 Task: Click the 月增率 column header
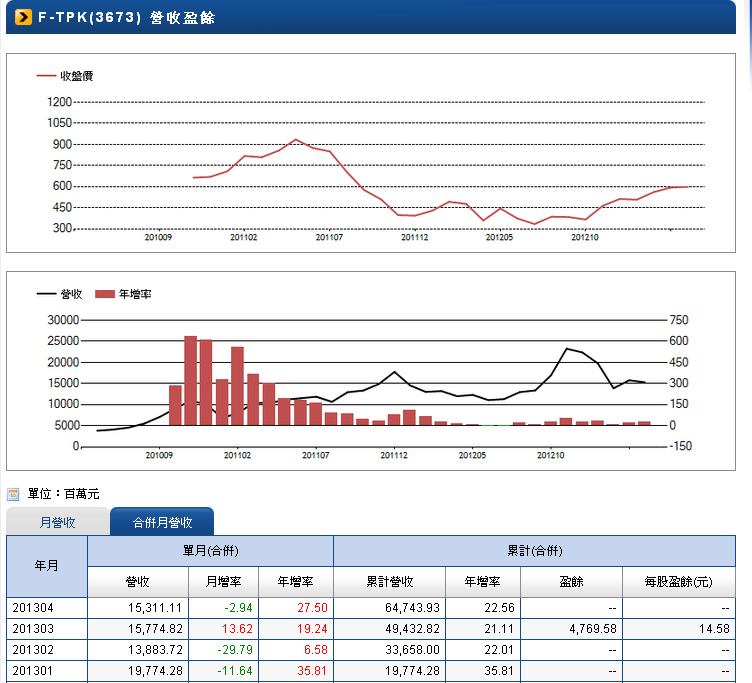223,581
